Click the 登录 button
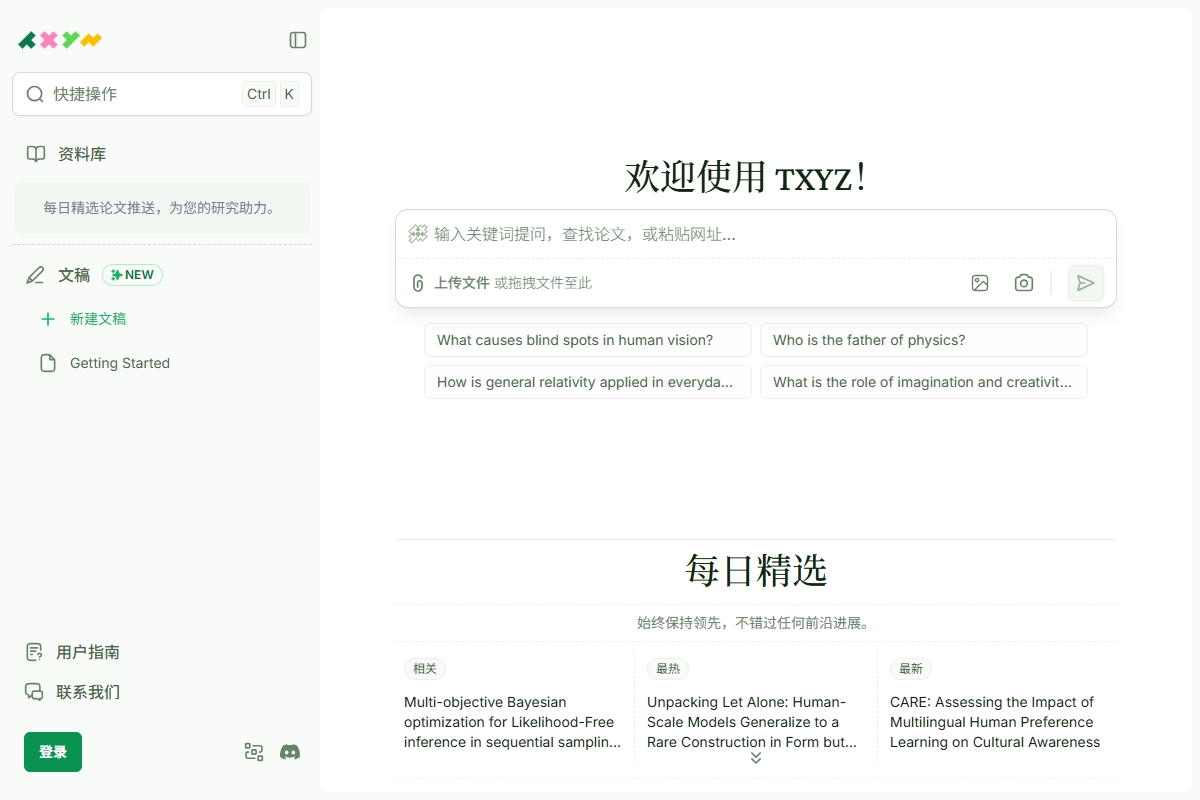 pos(52,751)
